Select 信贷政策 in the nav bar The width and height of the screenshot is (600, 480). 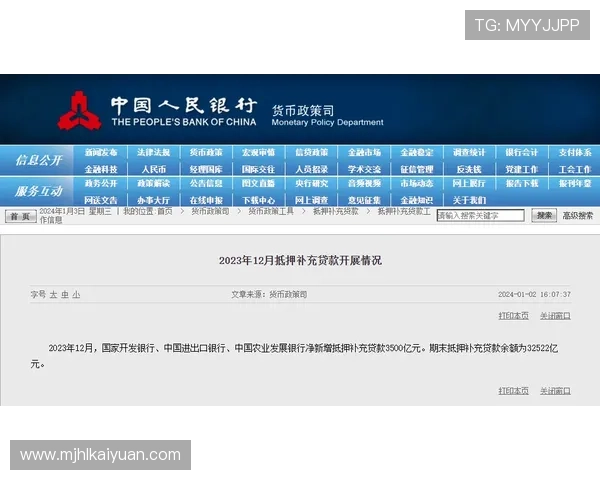[x=311, y=152]
